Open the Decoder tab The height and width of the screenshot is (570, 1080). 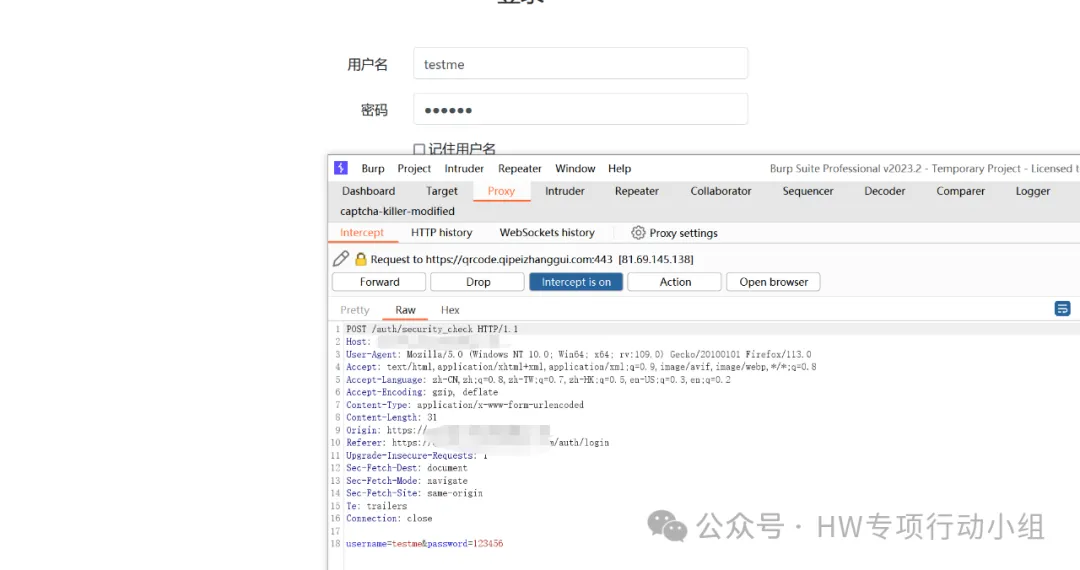884,191
